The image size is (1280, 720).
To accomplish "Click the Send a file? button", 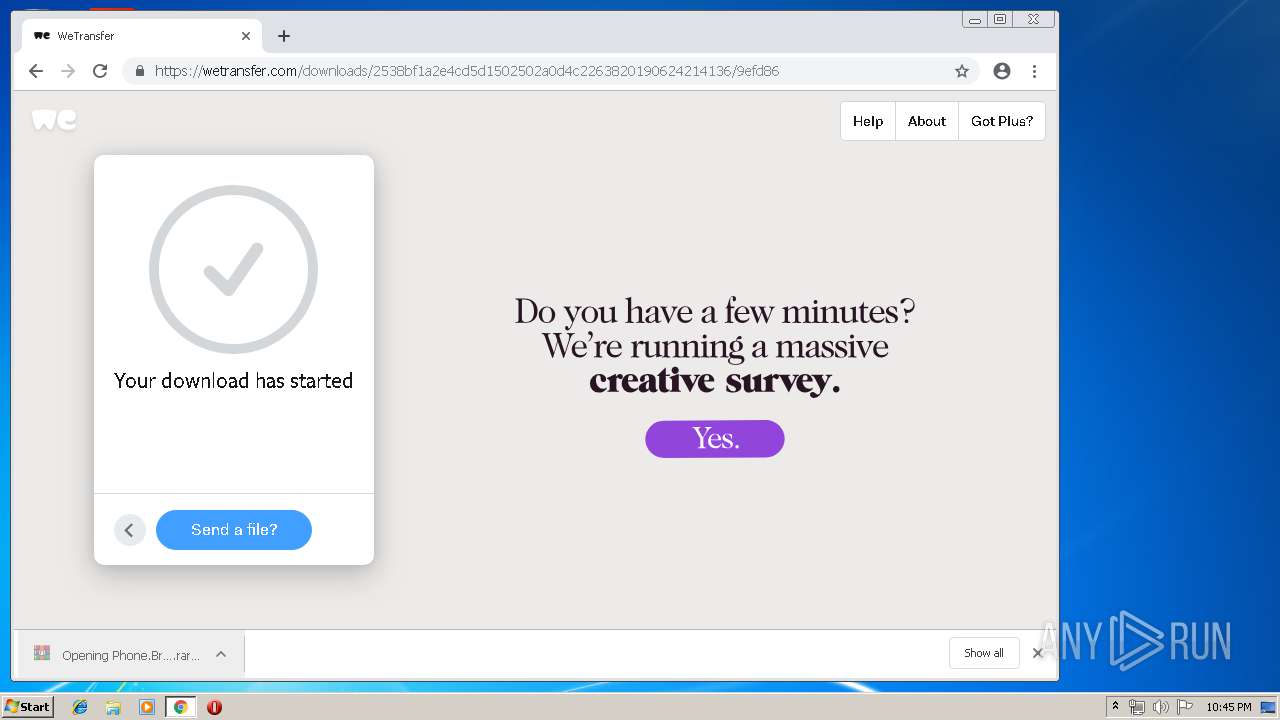I will coord(234,530).
